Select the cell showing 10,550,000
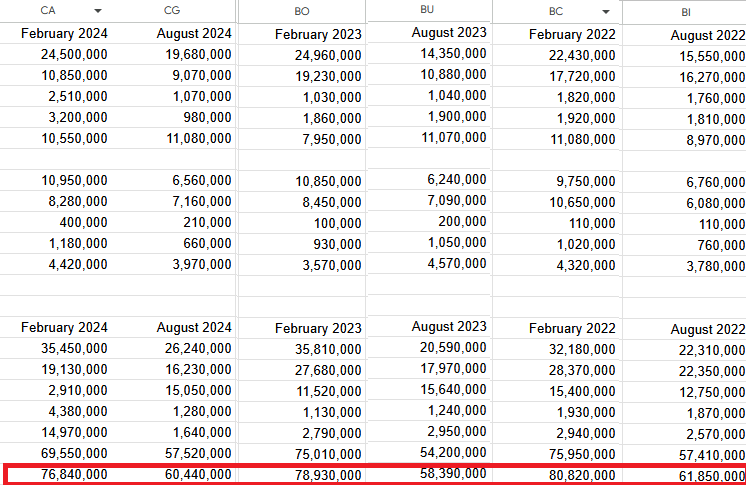 tap(74, 139)
